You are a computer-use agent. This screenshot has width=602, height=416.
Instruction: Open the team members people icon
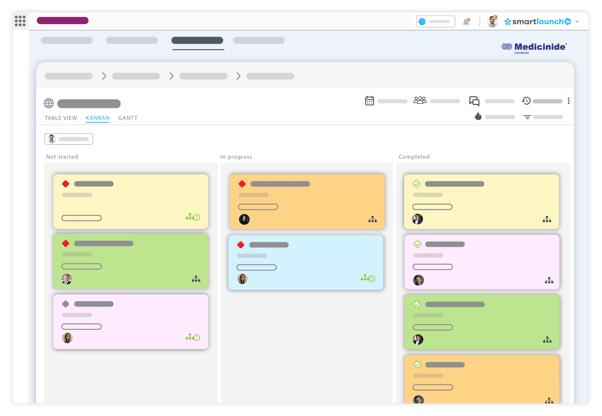pos(420,100)
